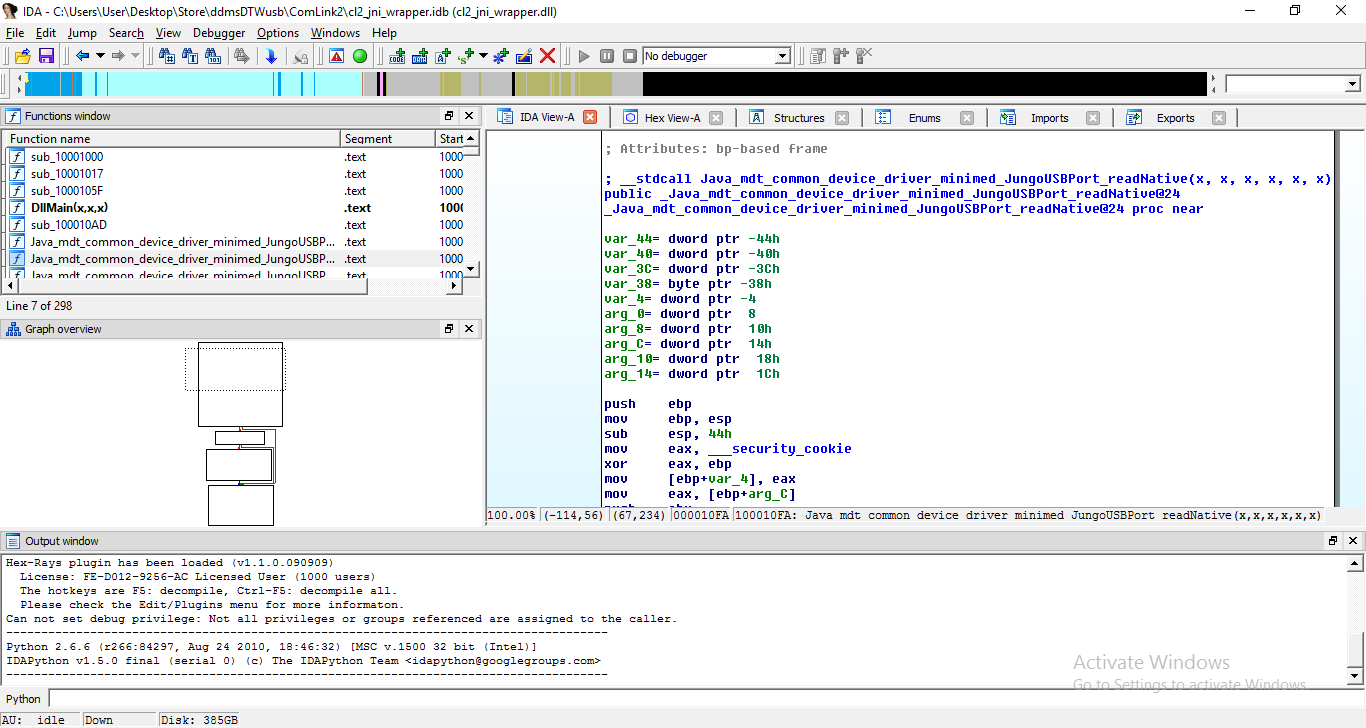Save the database with the floppy icon
The width and height of the screenshot is (1366, 728).
click(x=45, y=56)
